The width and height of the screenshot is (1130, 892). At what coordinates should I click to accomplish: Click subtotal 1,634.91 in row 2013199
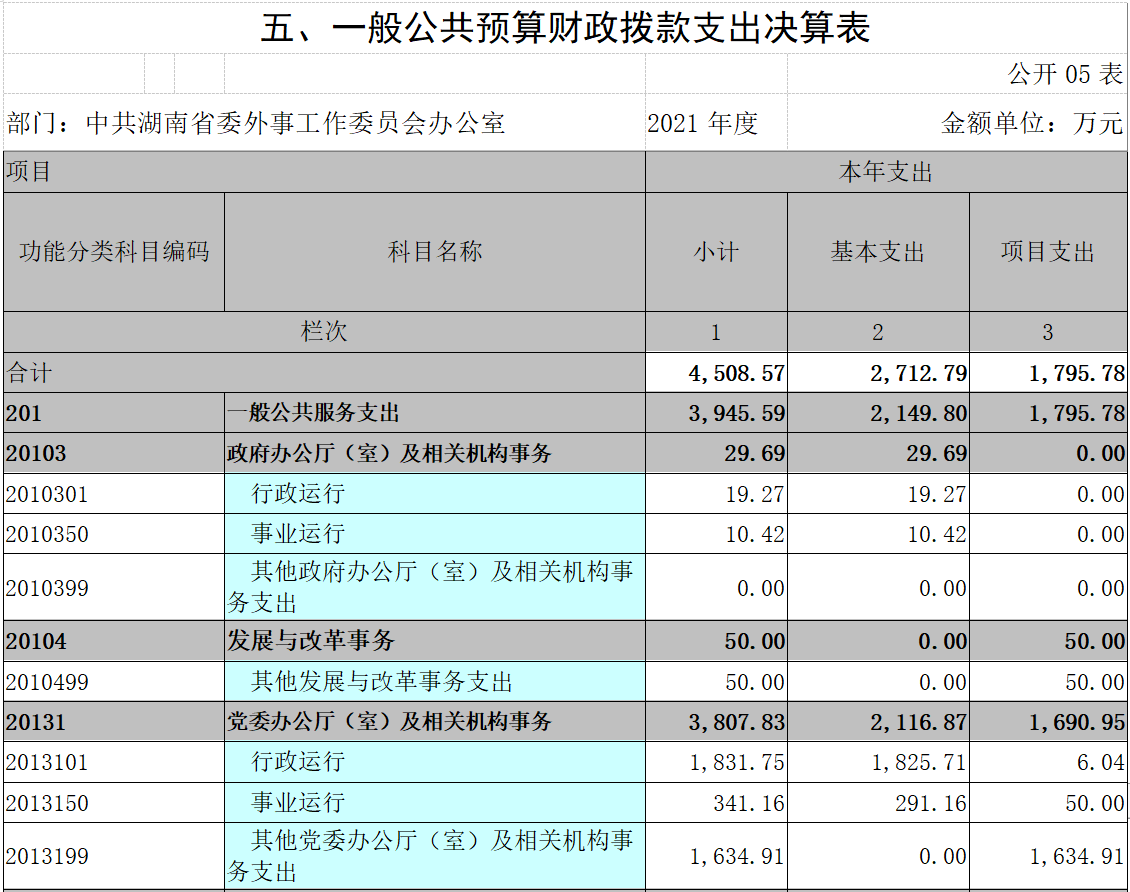pyautogui.click(x=716, y=856)
